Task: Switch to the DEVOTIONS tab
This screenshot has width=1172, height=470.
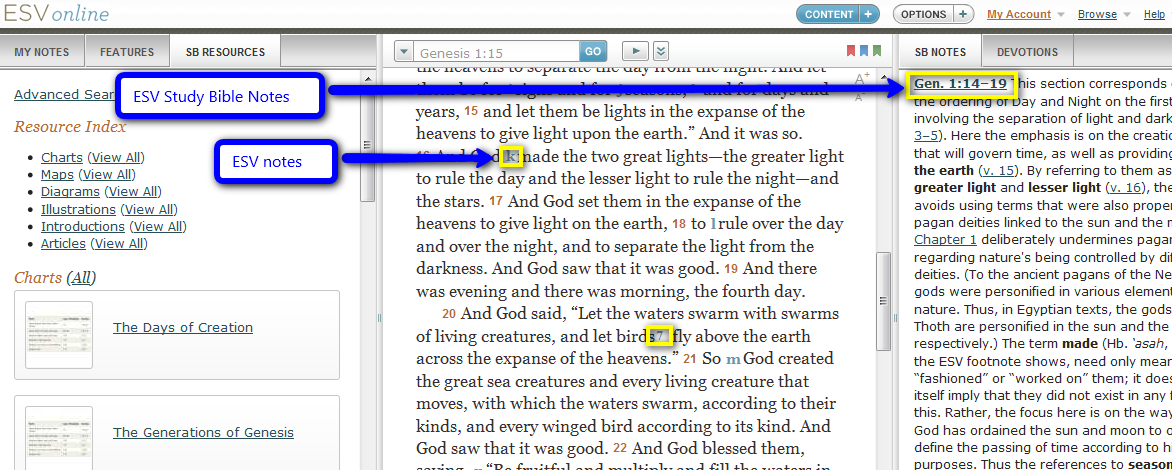Action: (1028, 52)
